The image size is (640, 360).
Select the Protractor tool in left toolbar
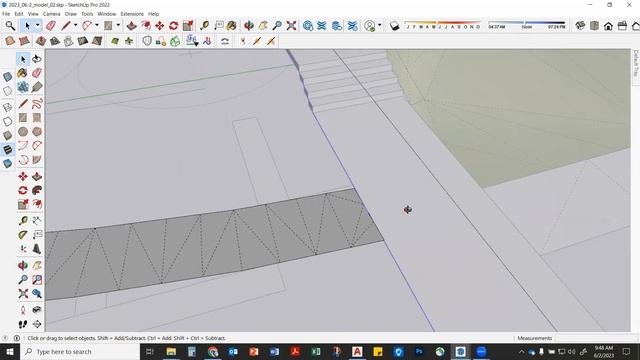click(23, 235)
